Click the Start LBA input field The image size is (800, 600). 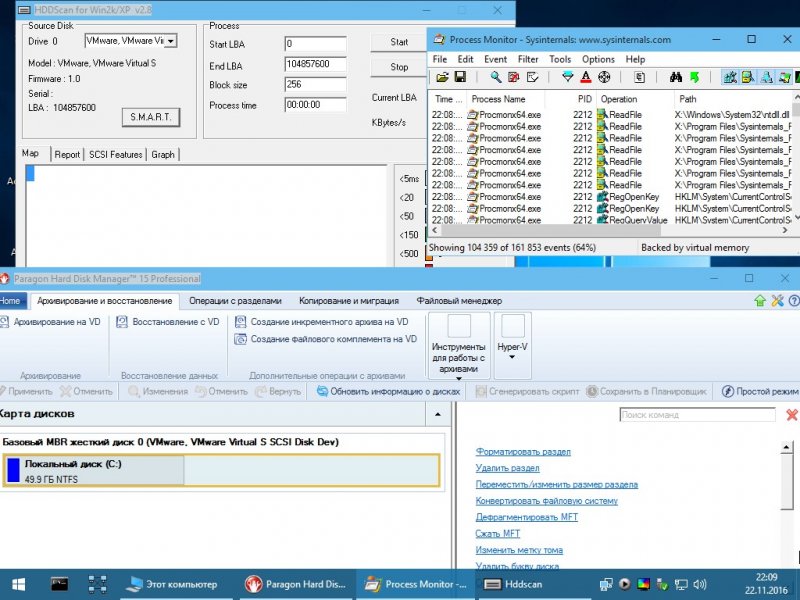click(315, 44)
